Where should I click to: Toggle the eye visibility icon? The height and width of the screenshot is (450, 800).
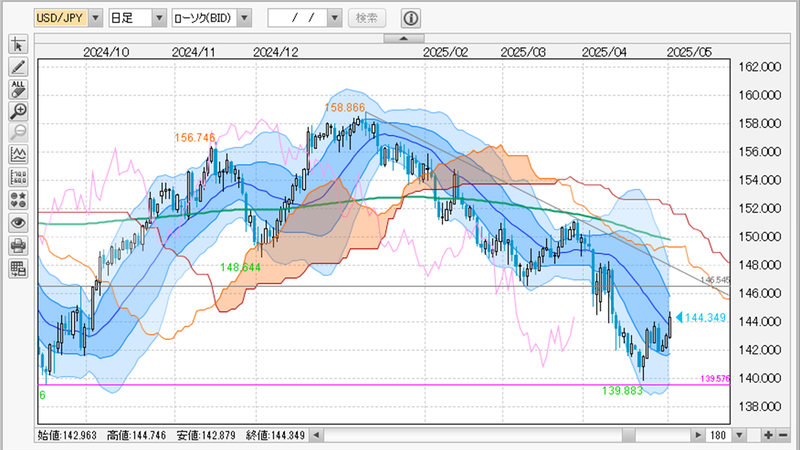point(18,222)
